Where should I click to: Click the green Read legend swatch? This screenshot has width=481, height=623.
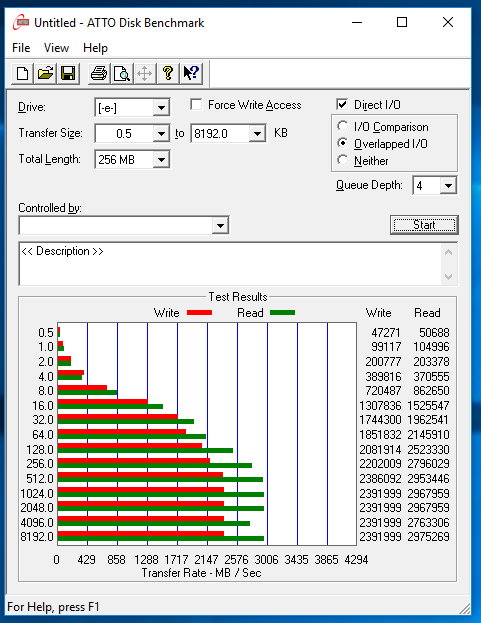(x=282, y=313)
